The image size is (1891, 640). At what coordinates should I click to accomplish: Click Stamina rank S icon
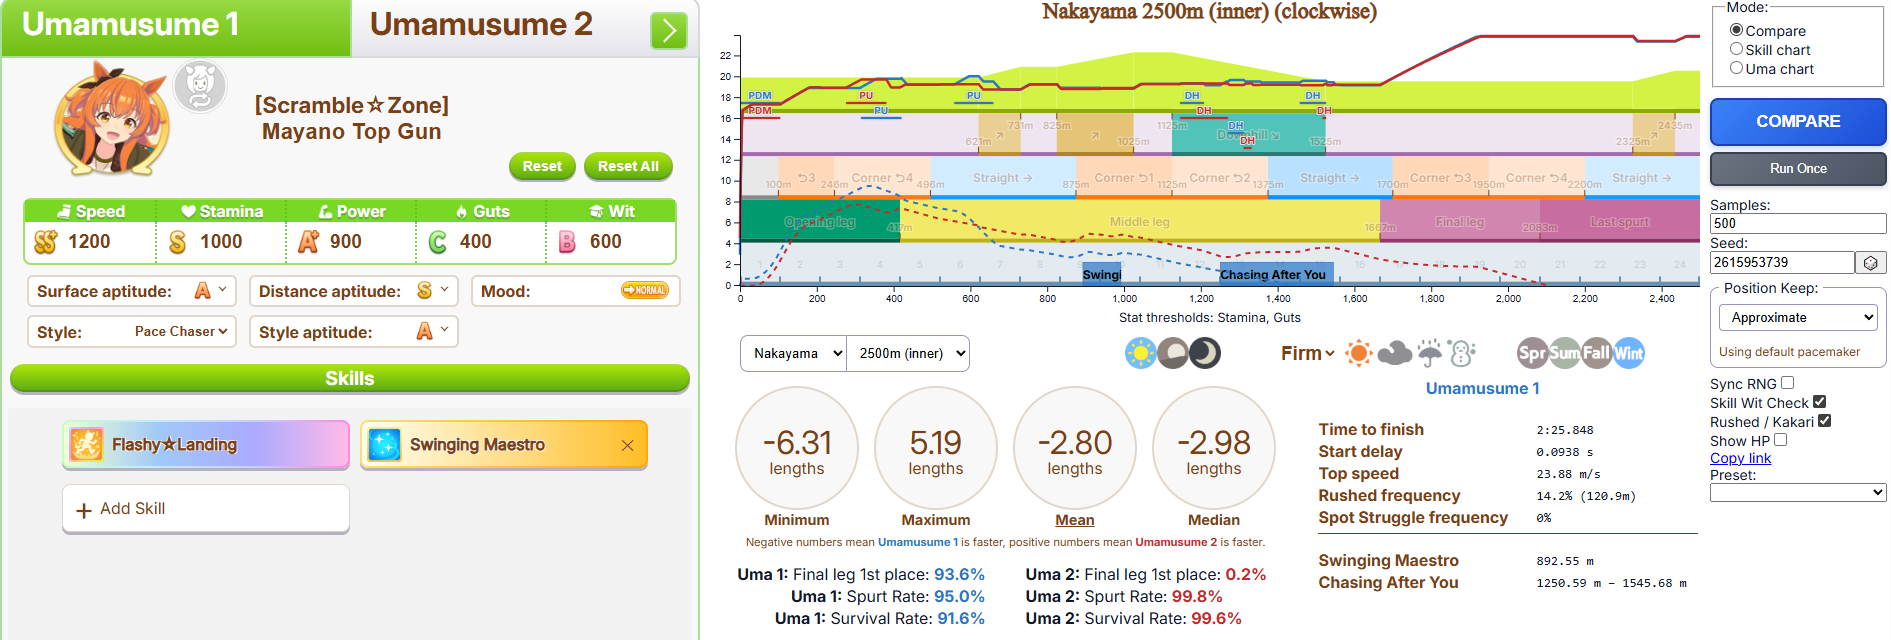click(177, 242)
